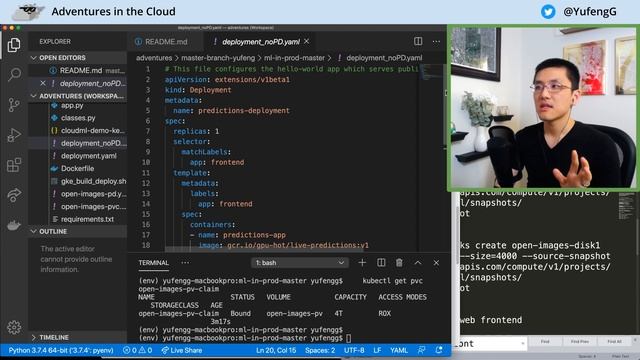
Task: Close deployment_noPD in Open Editors list
Action: click(x=43, y=83)
